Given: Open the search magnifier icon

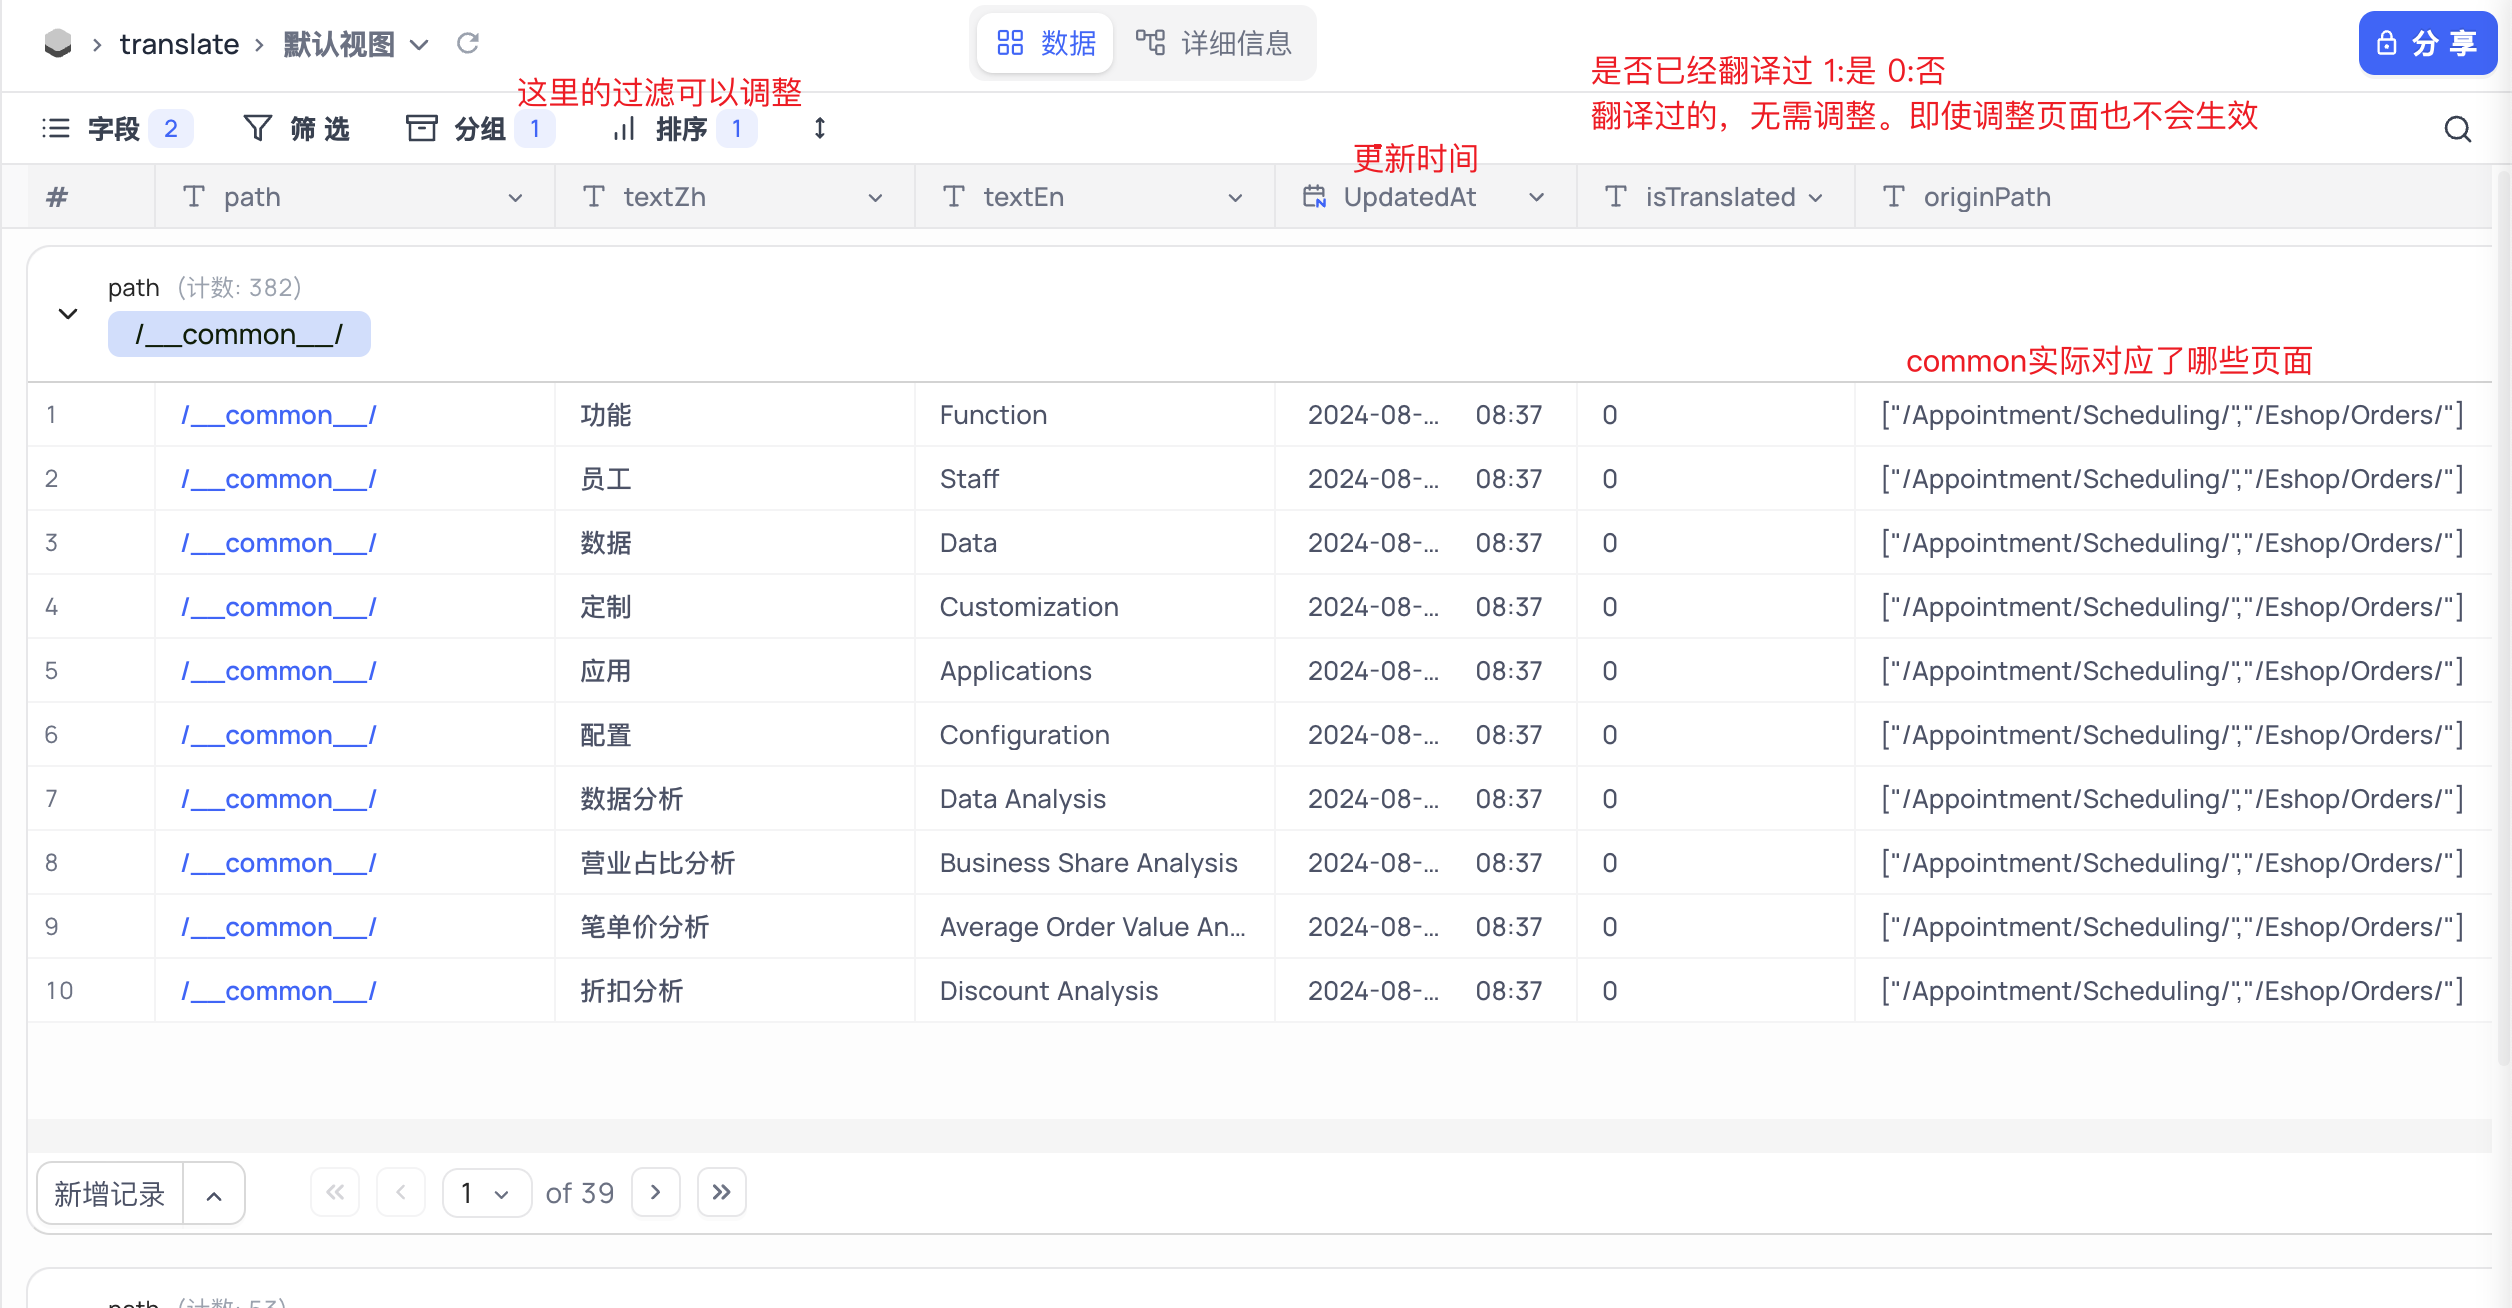Looking at the screenshot, I should pos(2457,129).
